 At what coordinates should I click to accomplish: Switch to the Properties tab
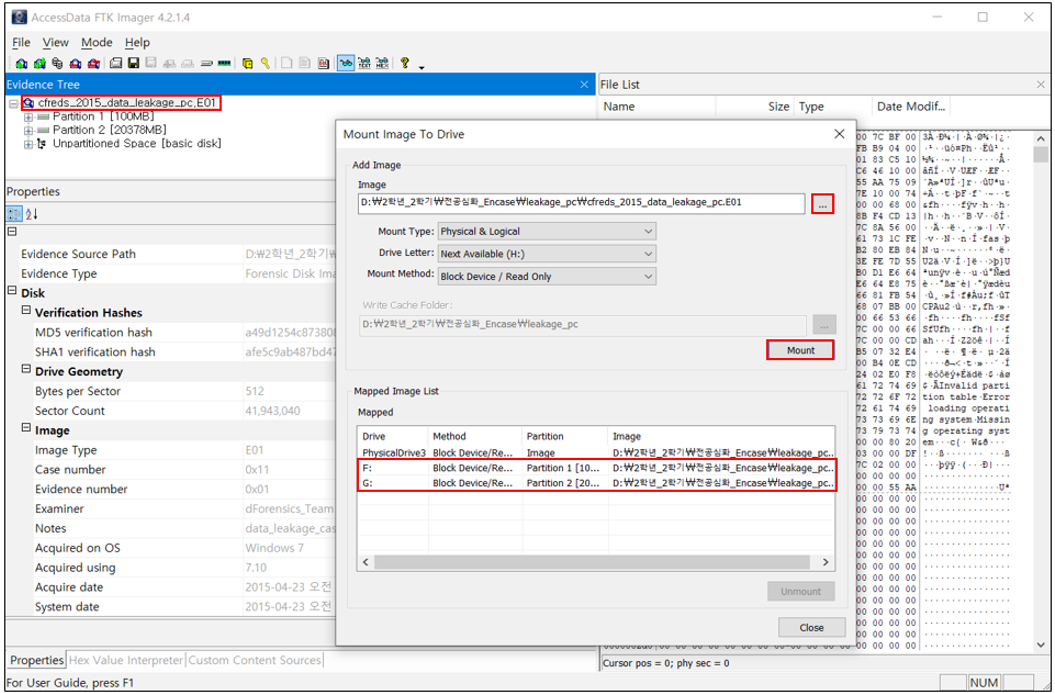tap(36, 660)
